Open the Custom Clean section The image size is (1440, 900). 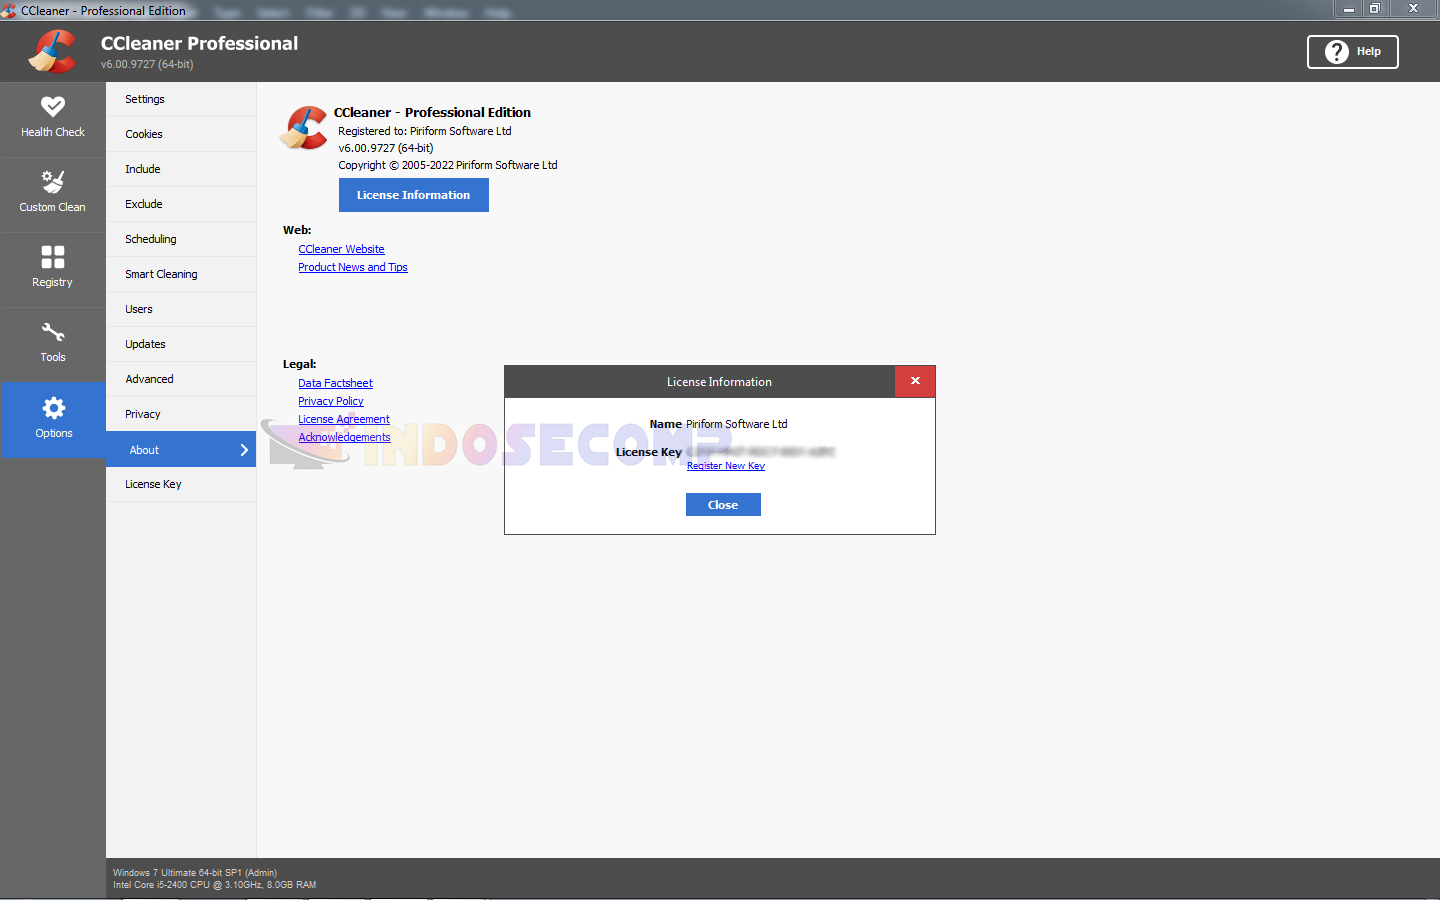coord(53,194)
